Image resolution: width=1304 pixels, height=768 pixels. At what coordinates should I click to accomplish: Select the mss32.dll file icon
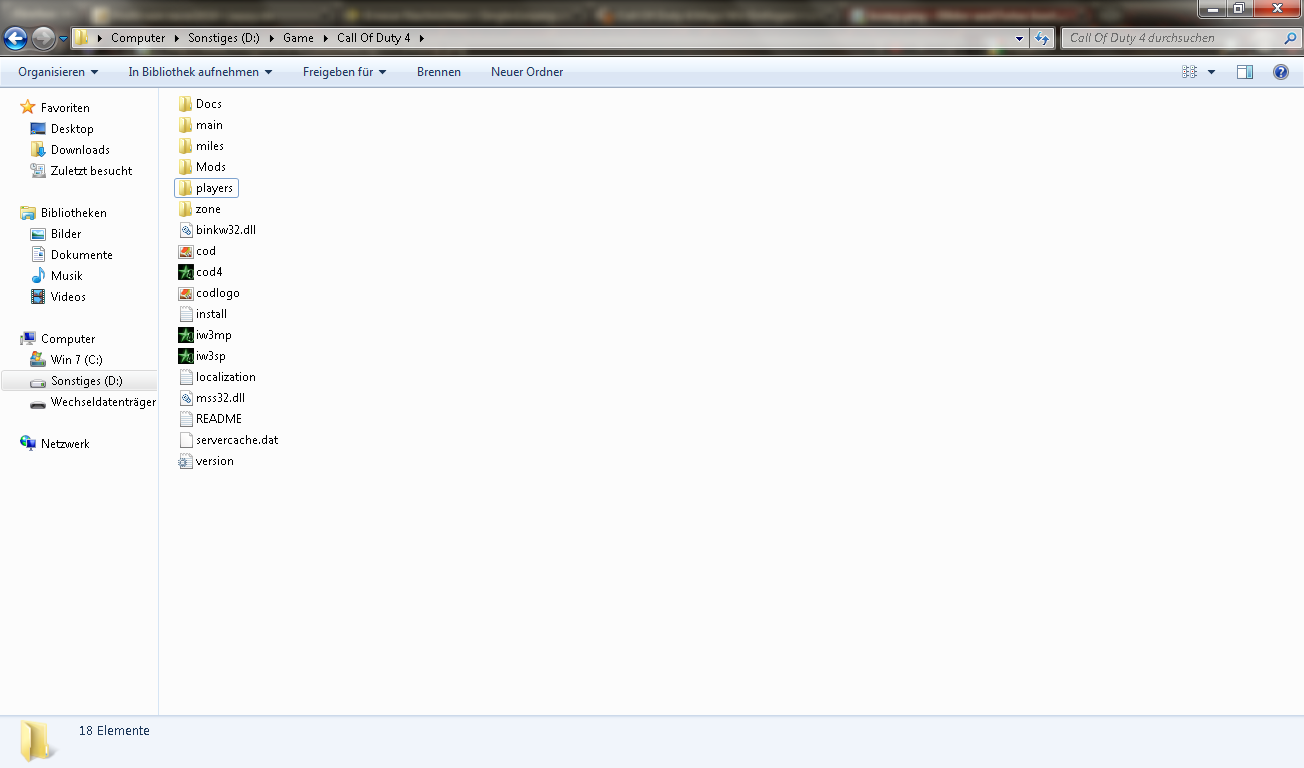click(x=186, y=398)
